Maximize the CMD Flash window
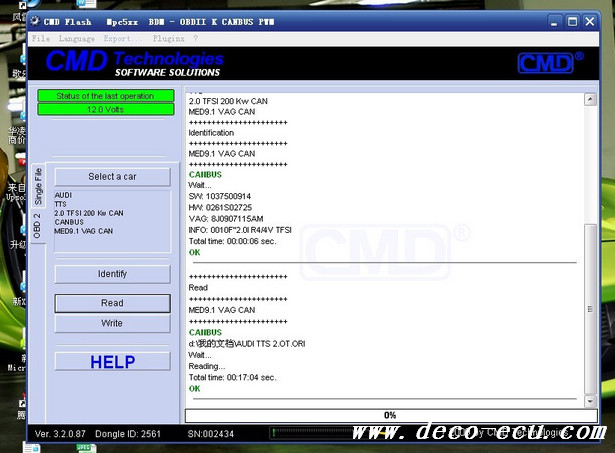The image size is (615, 453). tap(573, 22)
